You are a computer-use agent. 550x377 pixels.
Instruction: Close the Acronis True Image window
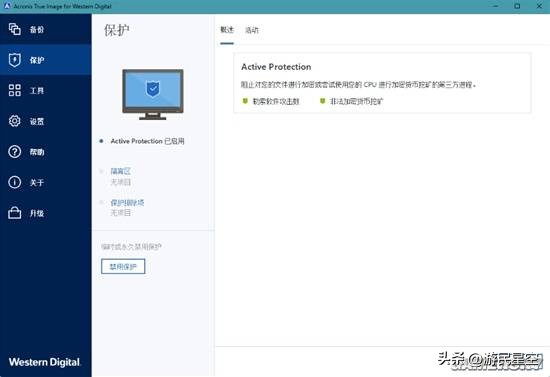539,6
